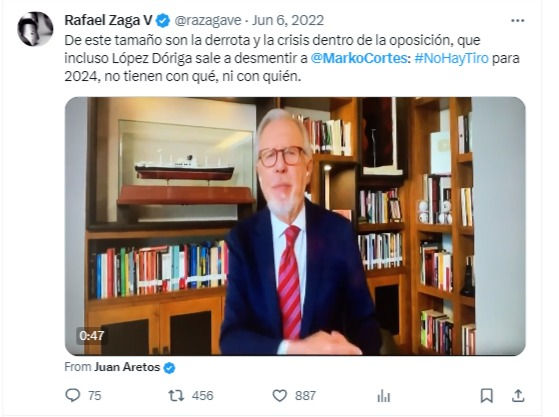This screenshot has width=559, height=417.
Task: Open the #NoHayTiro hashtag
Action: pyautogui.click(x=451, y=58)
